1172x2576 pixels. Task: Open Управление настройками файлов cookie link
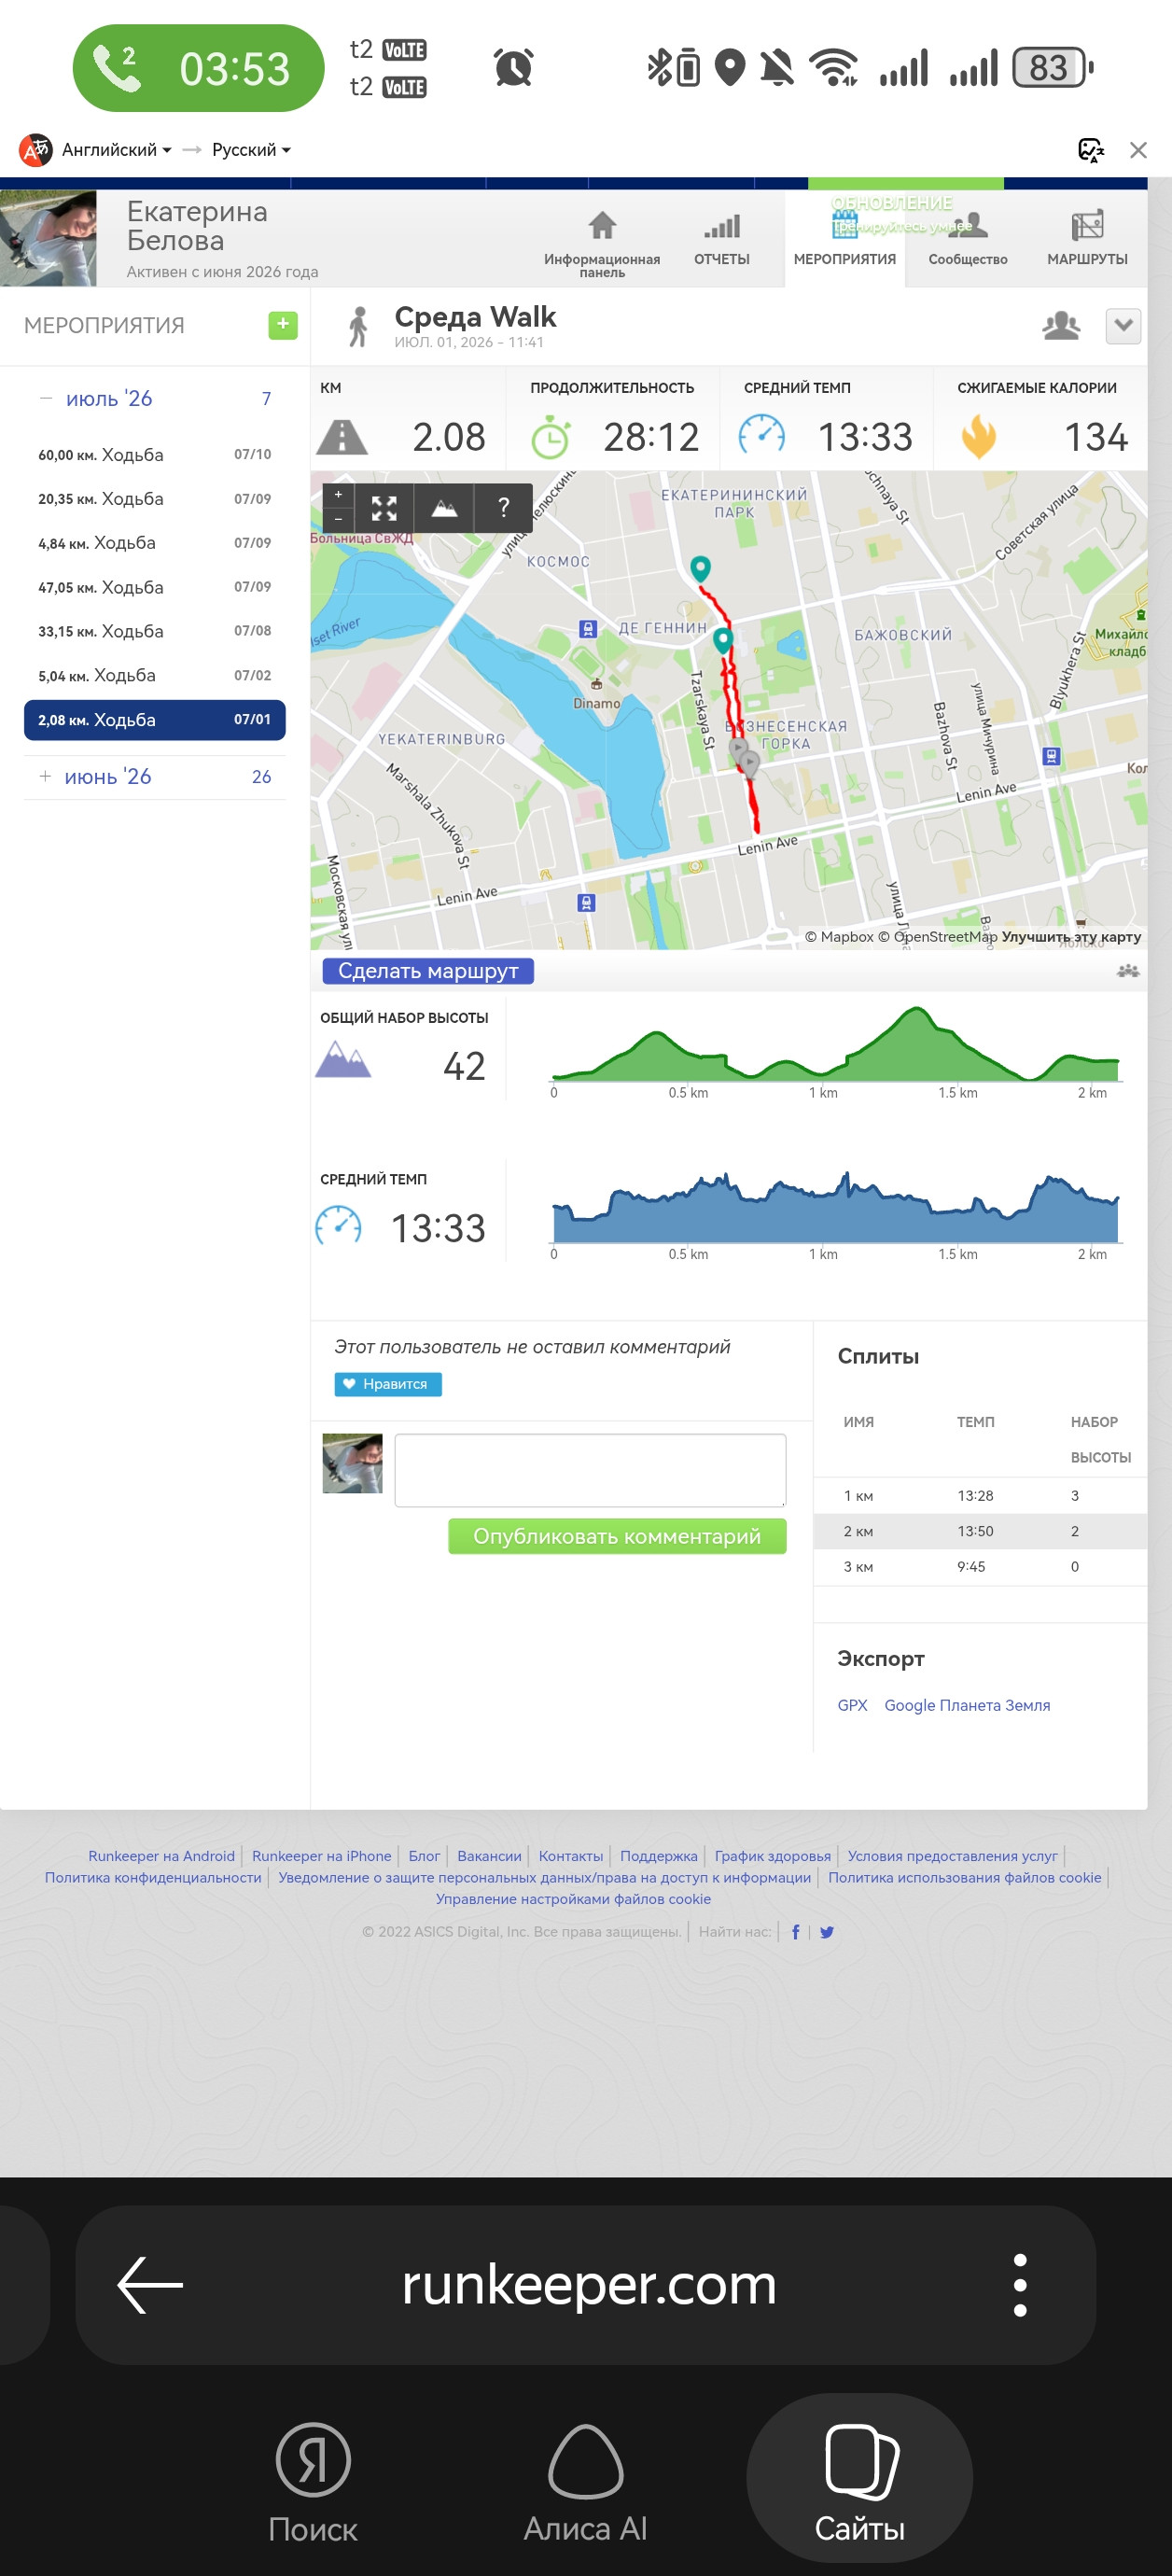(x=573, y=1899)
